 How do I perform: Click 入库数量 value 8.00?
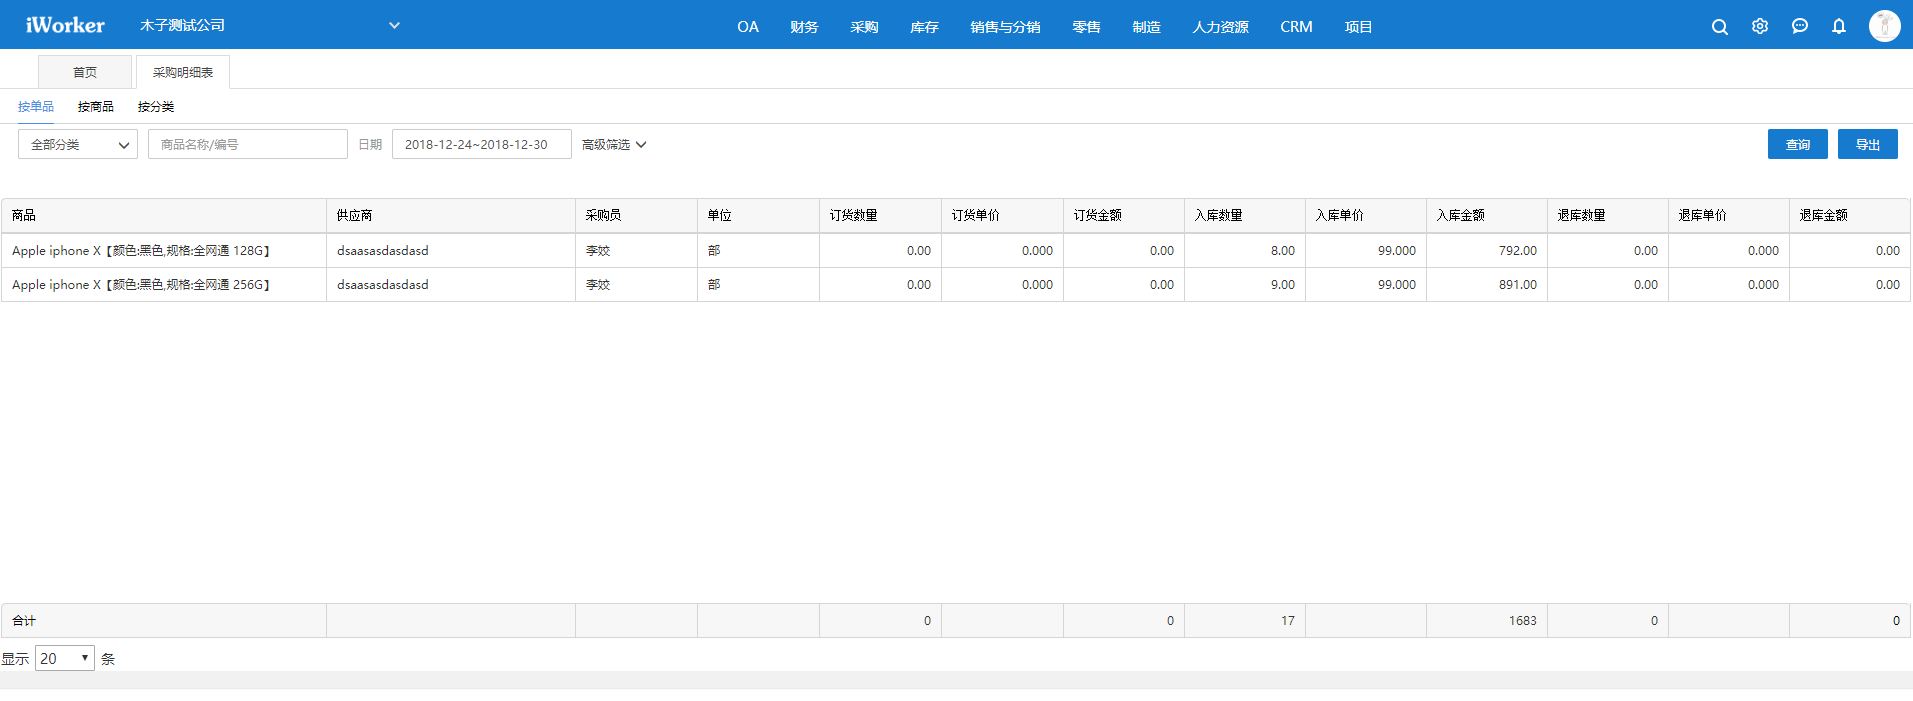1282,251
